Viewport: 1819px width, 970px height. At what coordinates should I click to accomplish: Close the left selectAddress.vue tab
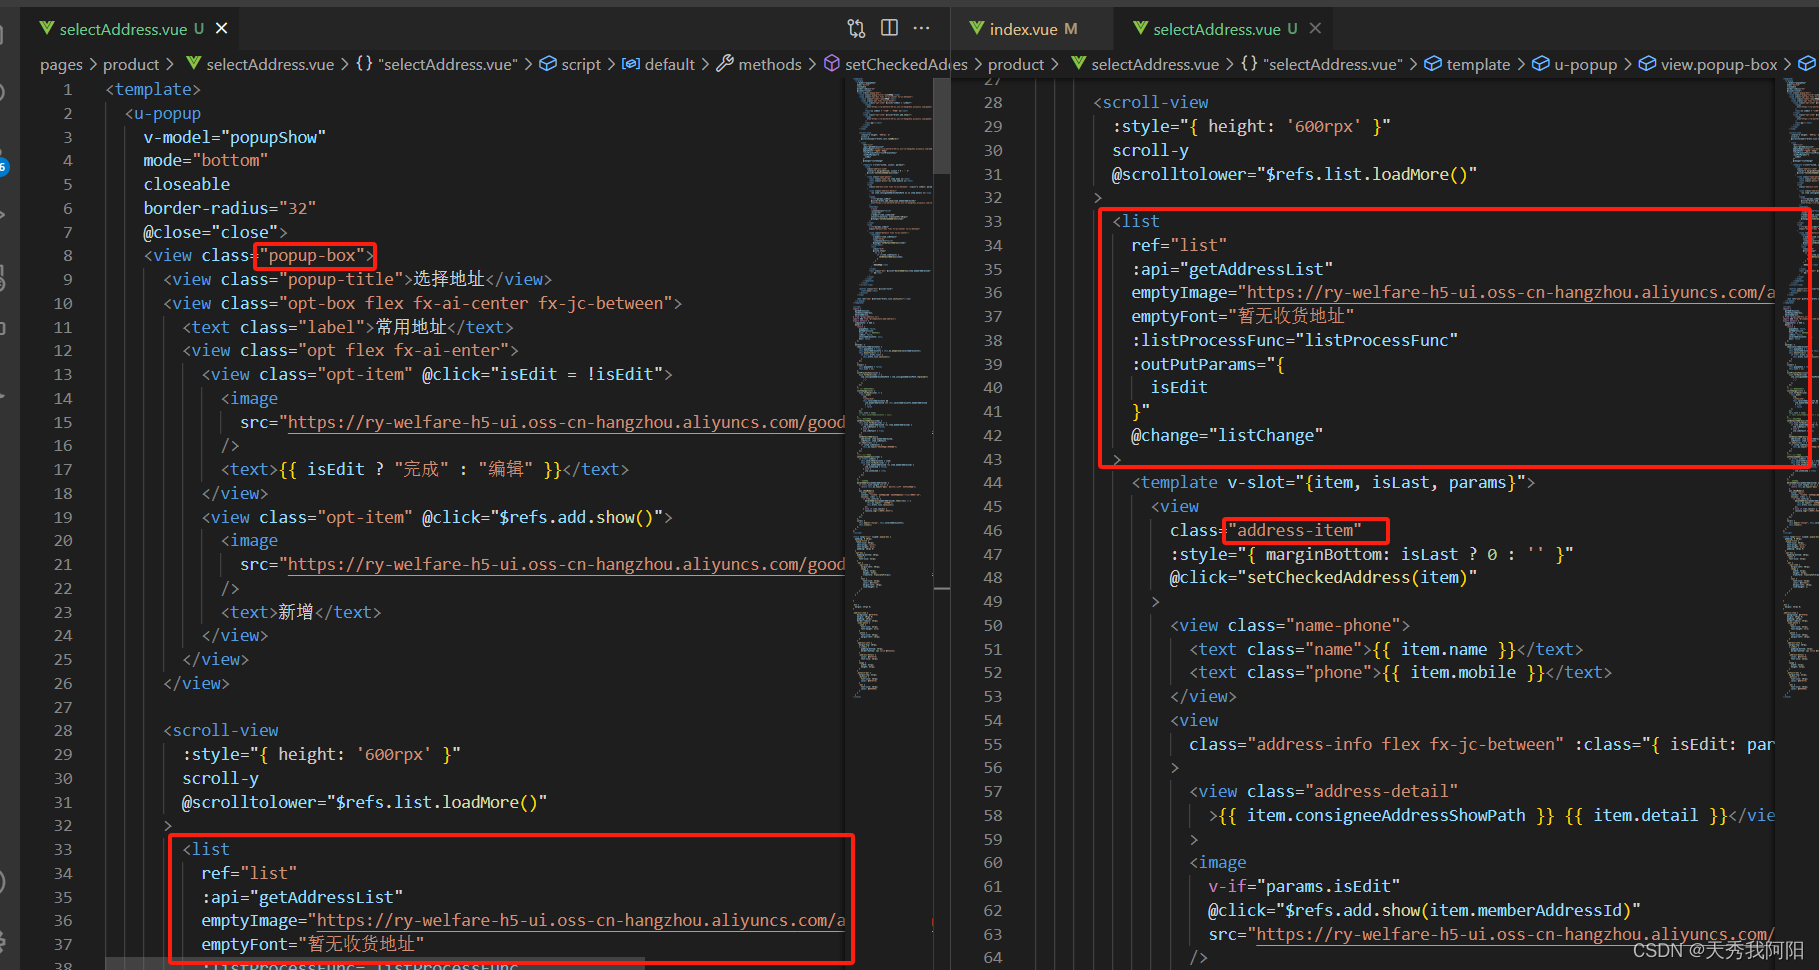(x=222, y=28)
